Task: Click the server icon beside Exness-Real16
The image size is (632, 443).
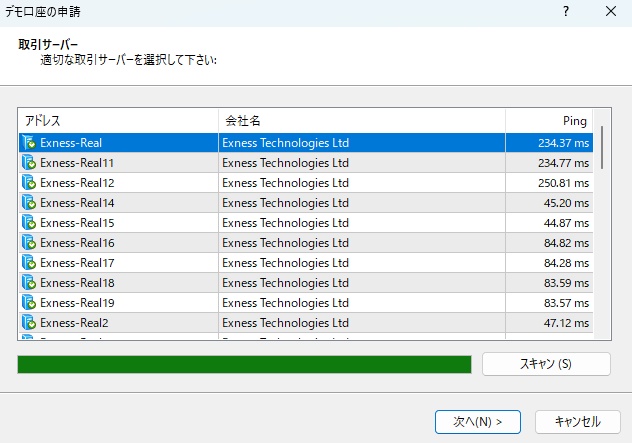Action: pyautogui.click(x=29, y=243)
